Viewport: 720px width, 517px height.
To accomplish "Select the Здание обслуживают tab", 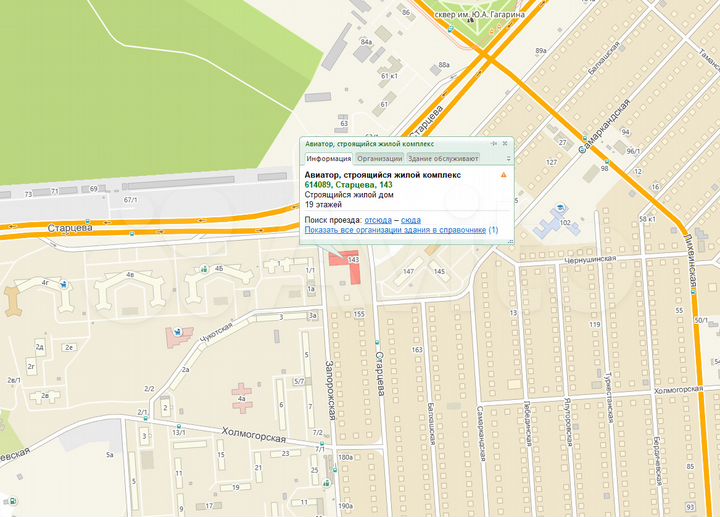I will click(x=443, y=159).
